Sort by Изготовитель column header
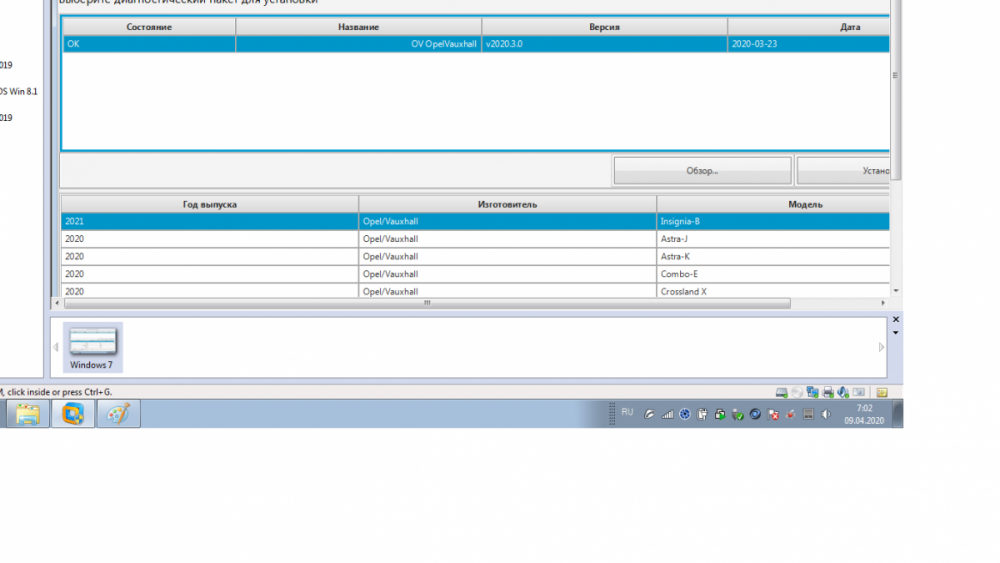This screenshot has width=1000, height=563. [508, 205]
